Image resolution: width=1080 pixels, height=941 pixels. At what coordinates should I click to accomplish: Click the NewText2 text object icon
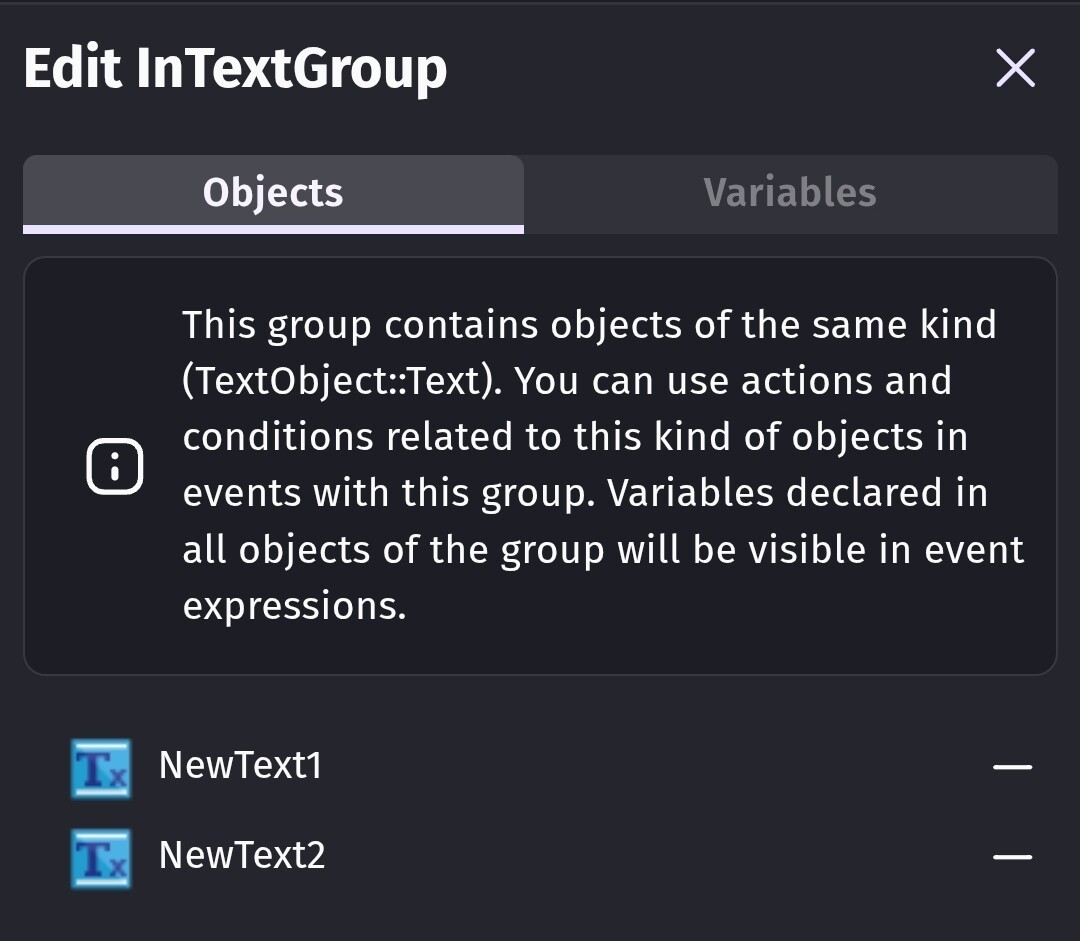pos(101,858)
